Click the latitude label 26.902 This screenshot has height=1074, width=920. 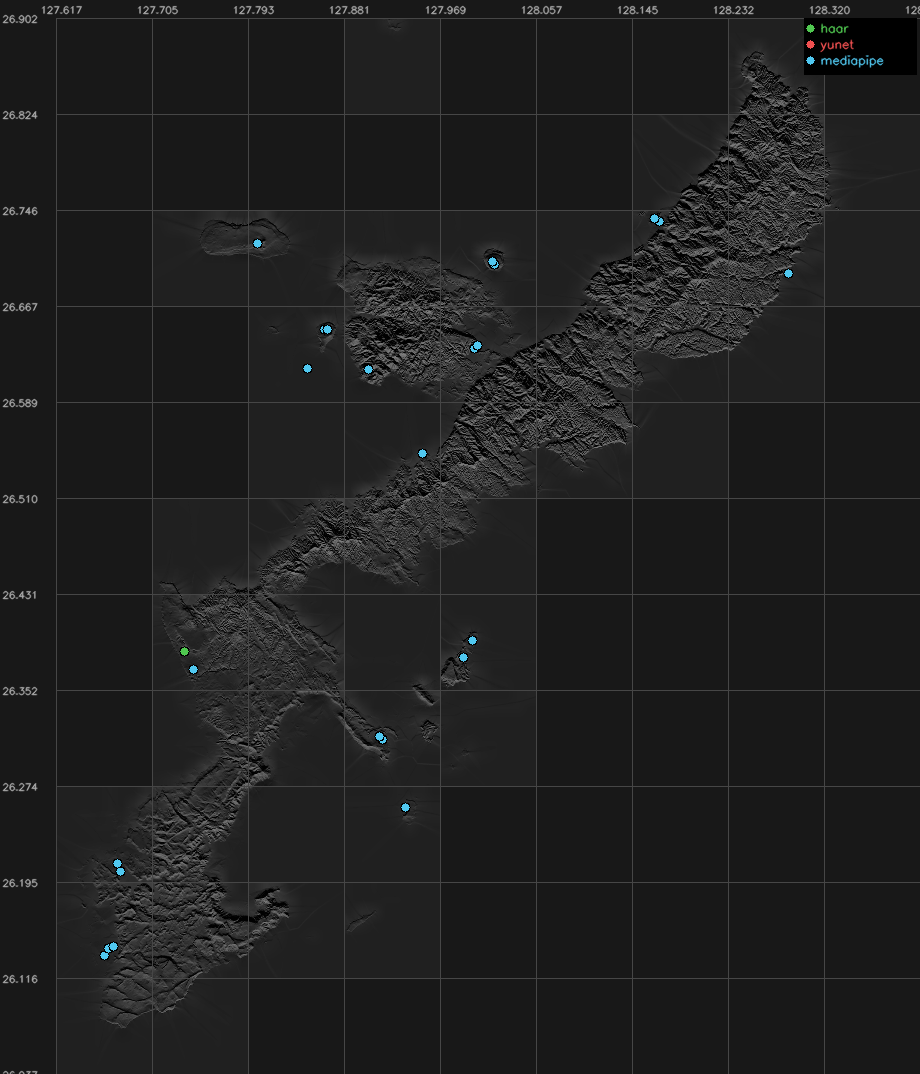[x=20, y=19]
